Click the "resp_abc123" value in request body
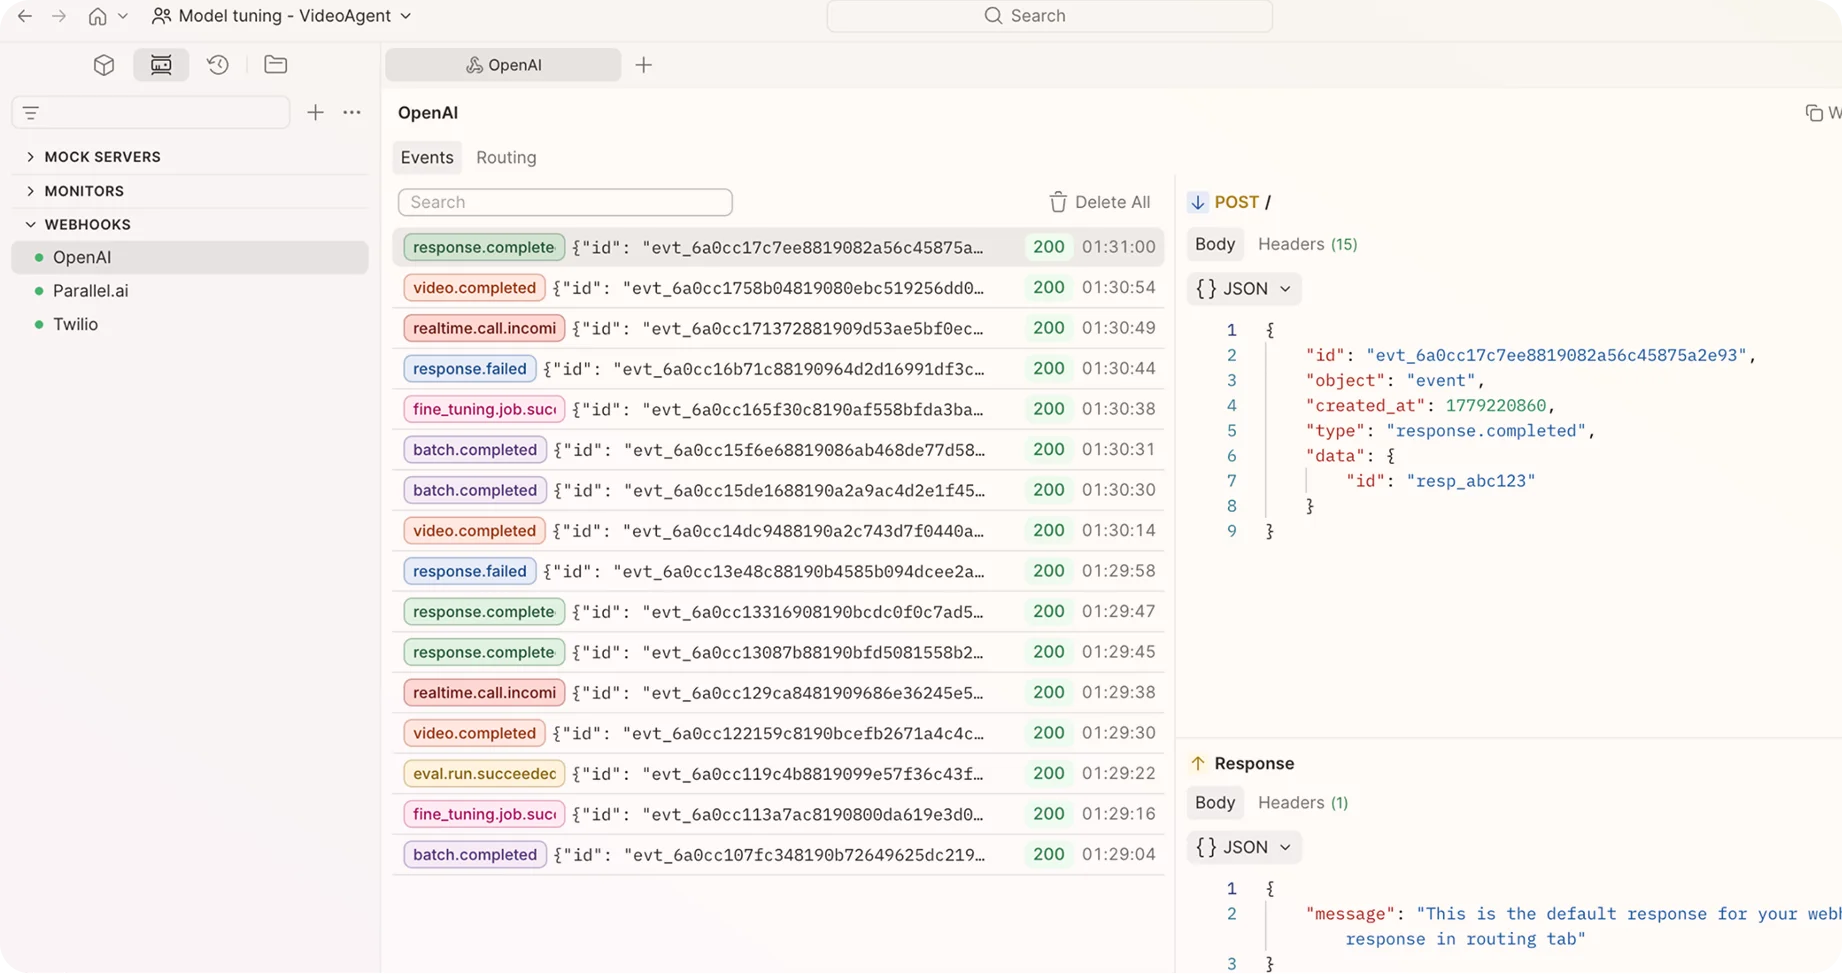 pos(1470,481)
